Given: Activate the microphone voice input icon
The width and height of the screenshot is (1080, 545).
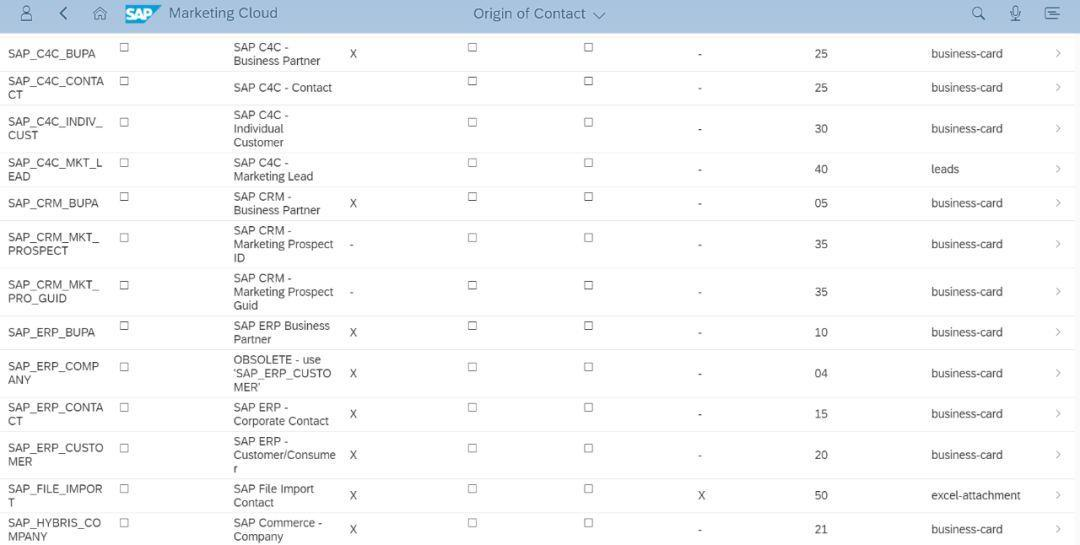Looking at the screenshot, I should pyautogui.click(x=1015, y=13).
